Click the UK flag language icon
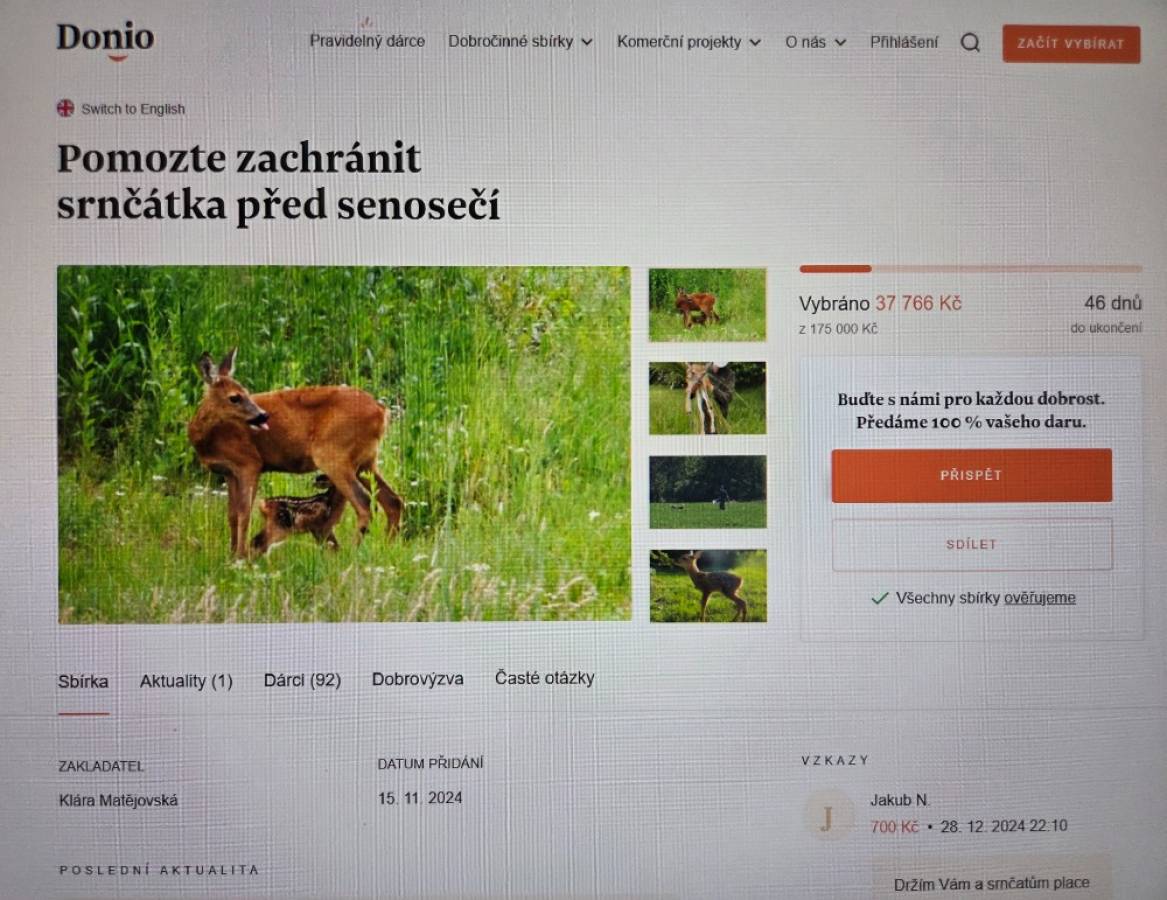The image size is (1167, 900). (65, 109)
